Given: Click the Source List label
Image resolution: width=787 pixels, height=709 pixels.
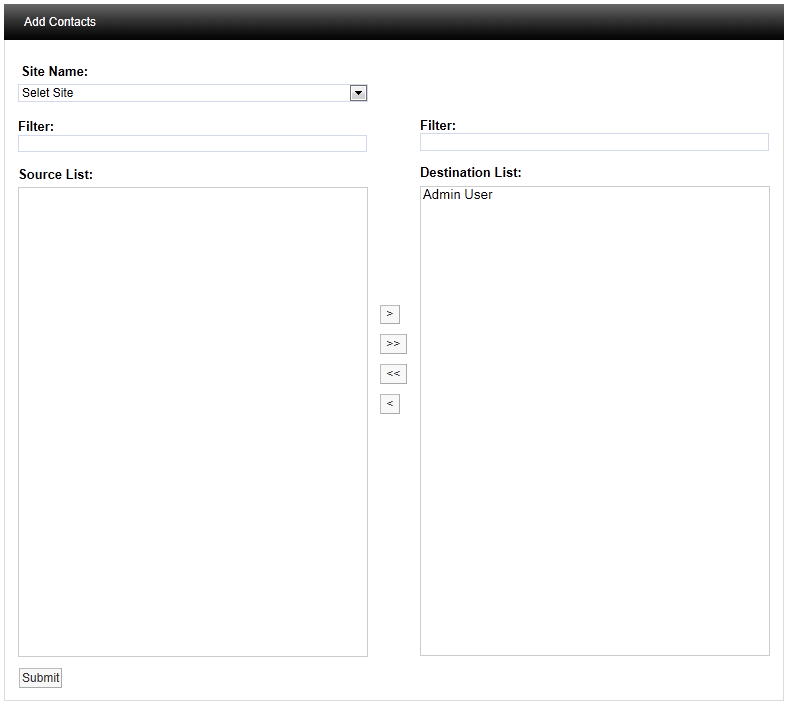Looking at the screenshot, I should tap(56, 175).
